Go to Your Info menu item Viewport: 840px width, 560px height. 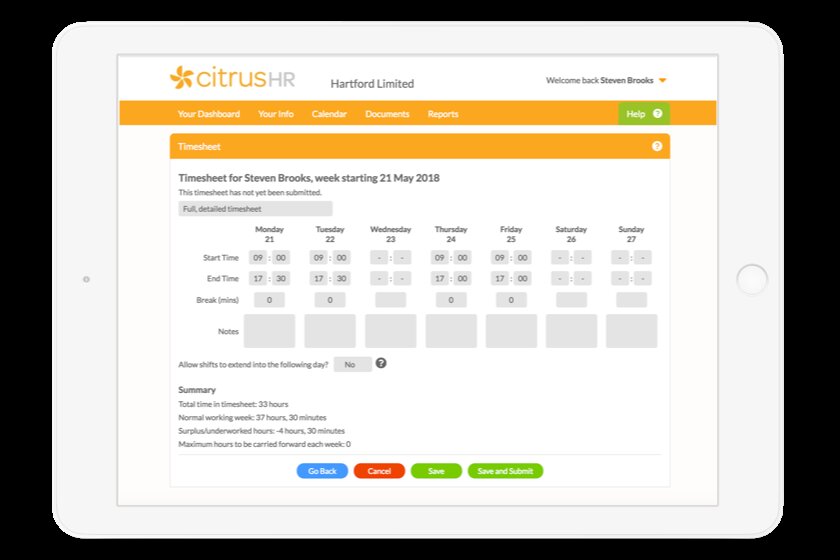(276, 114)
